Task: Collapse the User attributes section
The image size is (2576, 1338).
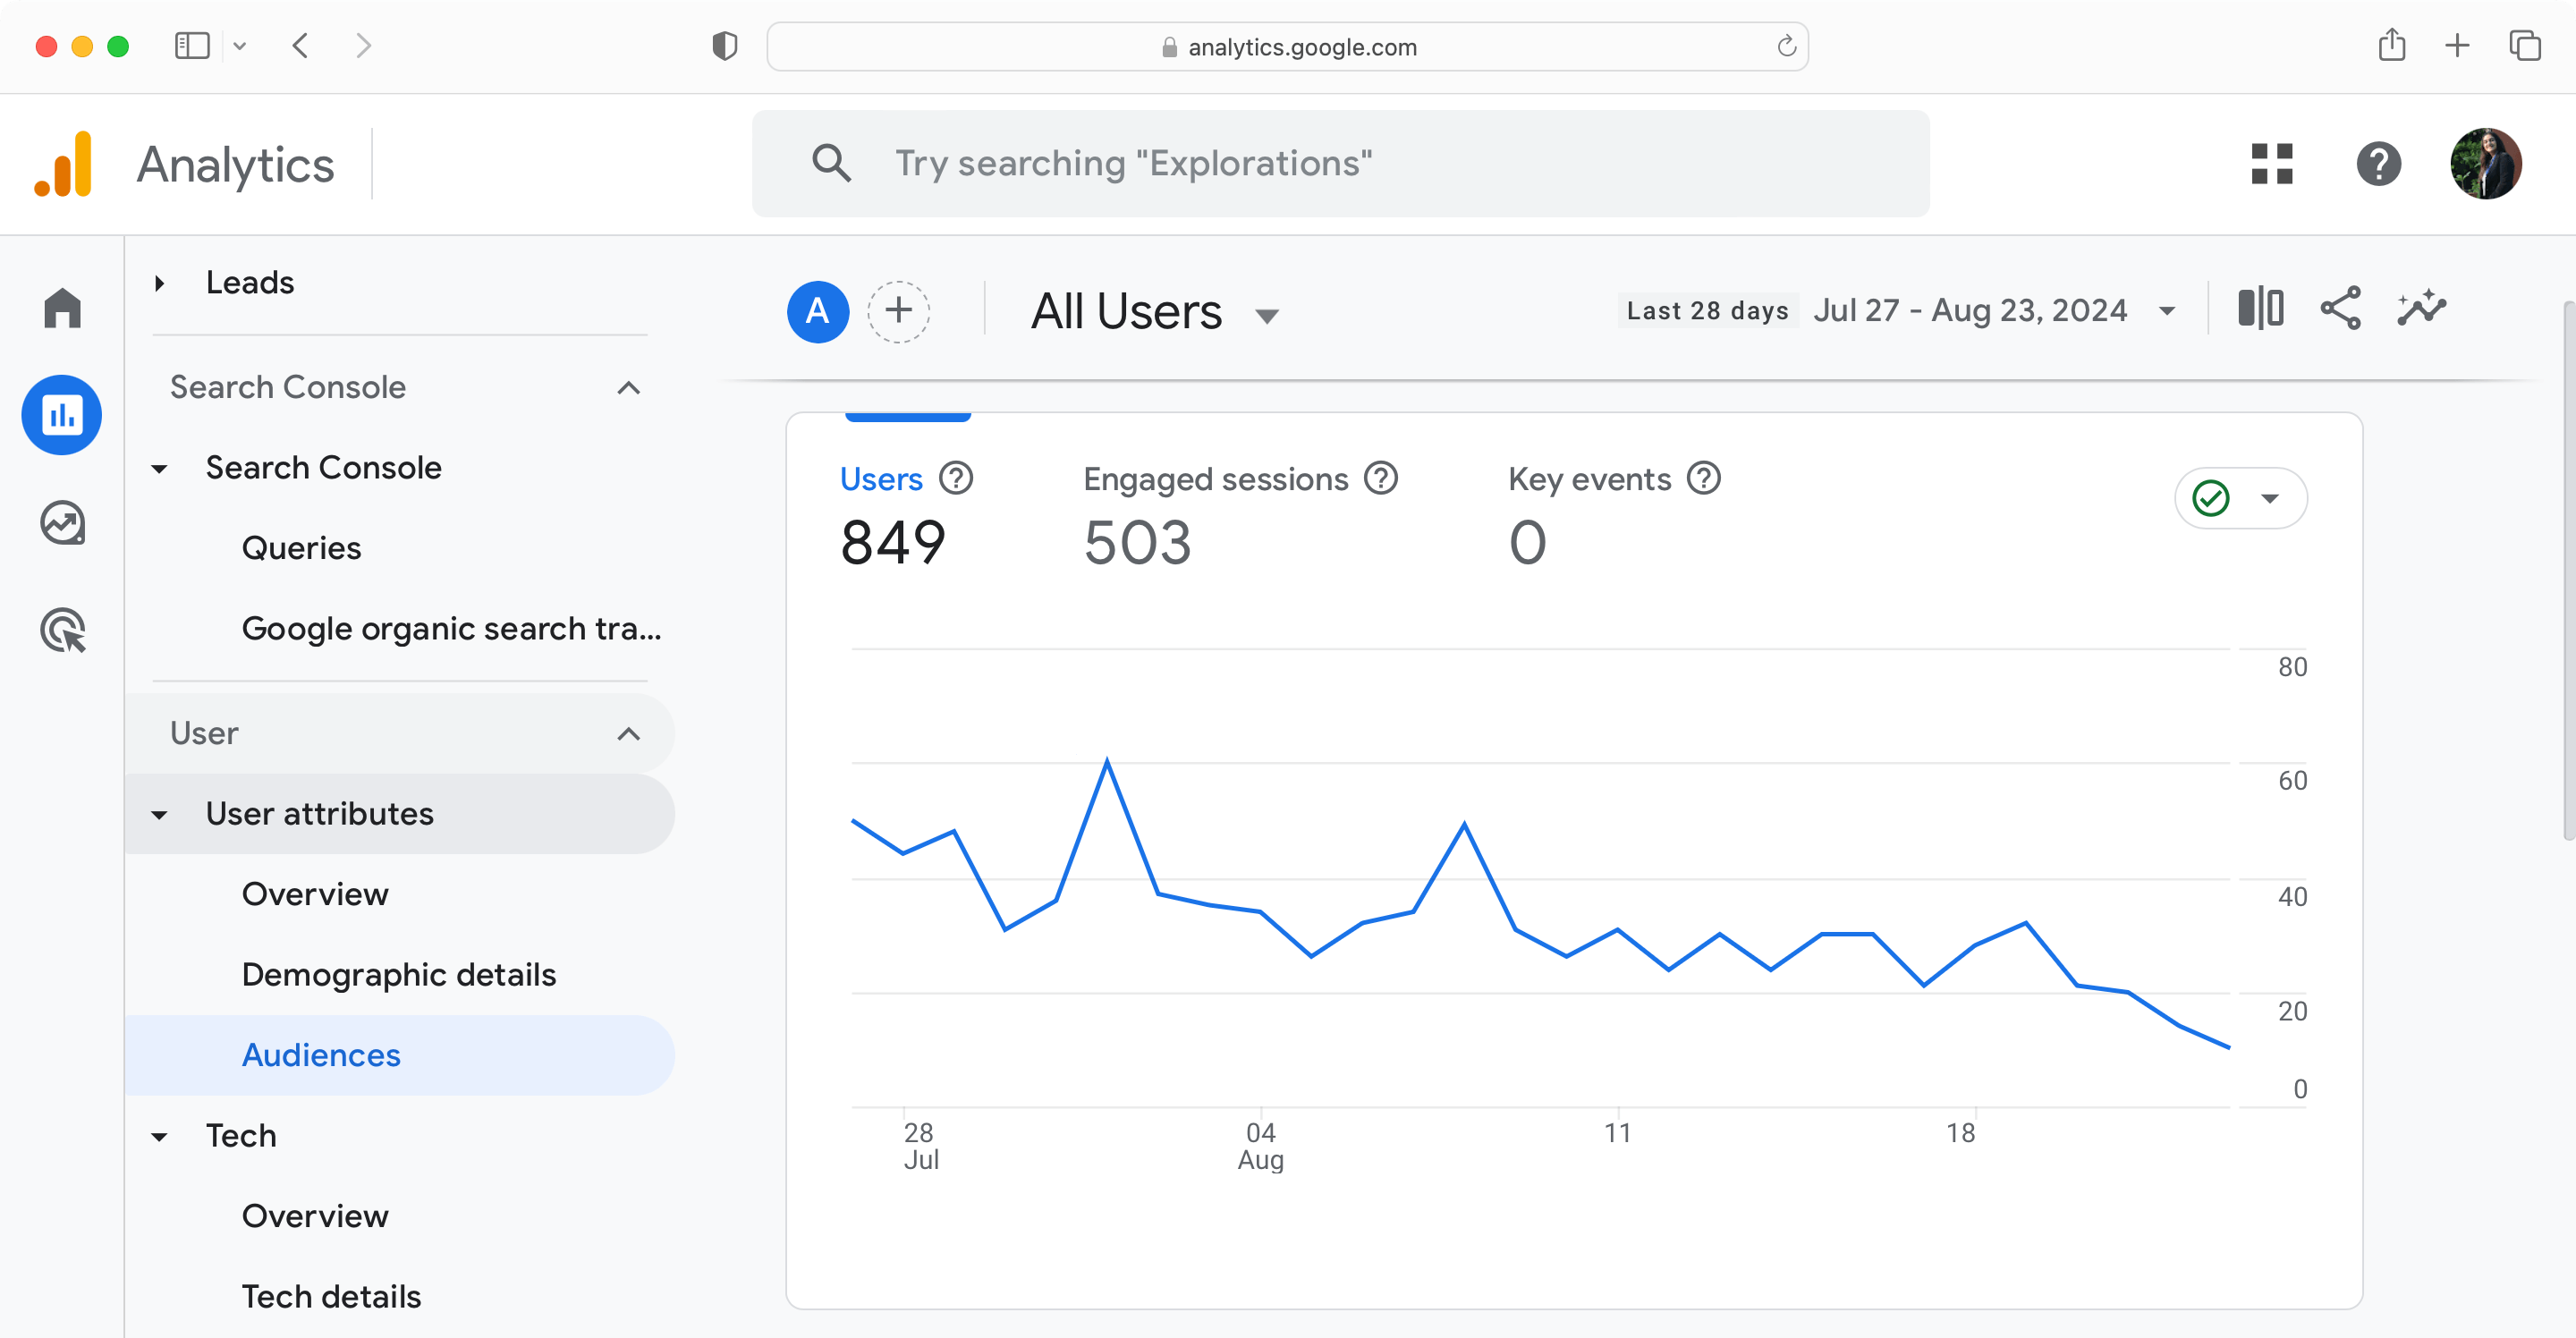Action: pyautogui.click(x=158, y=813)
